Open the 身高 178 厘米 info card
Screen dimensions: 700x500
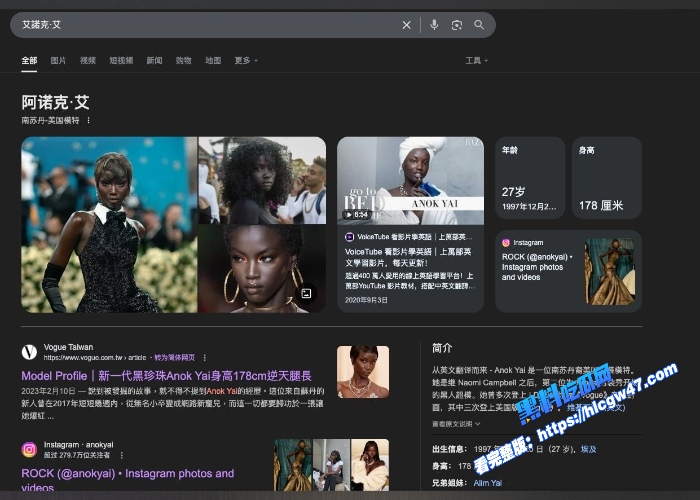pos(607,178)
